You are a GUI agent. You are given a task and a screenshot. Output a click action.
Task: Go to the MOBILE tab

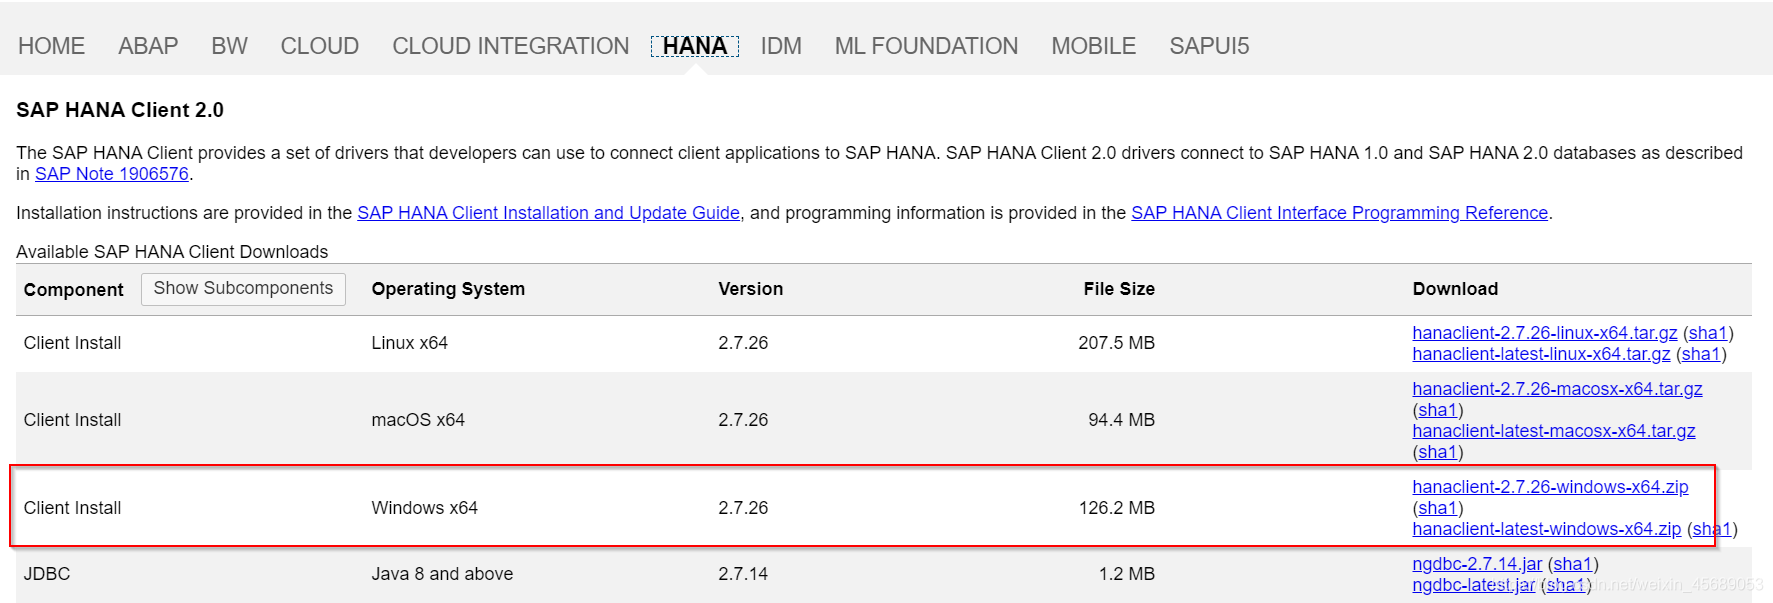click(1093, 46)
